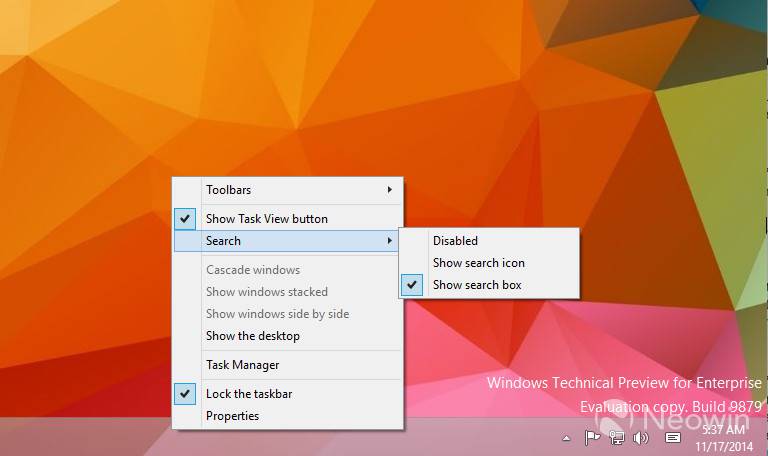
Task: Open Task Manager from the context menu
Action: pos(288,365)
